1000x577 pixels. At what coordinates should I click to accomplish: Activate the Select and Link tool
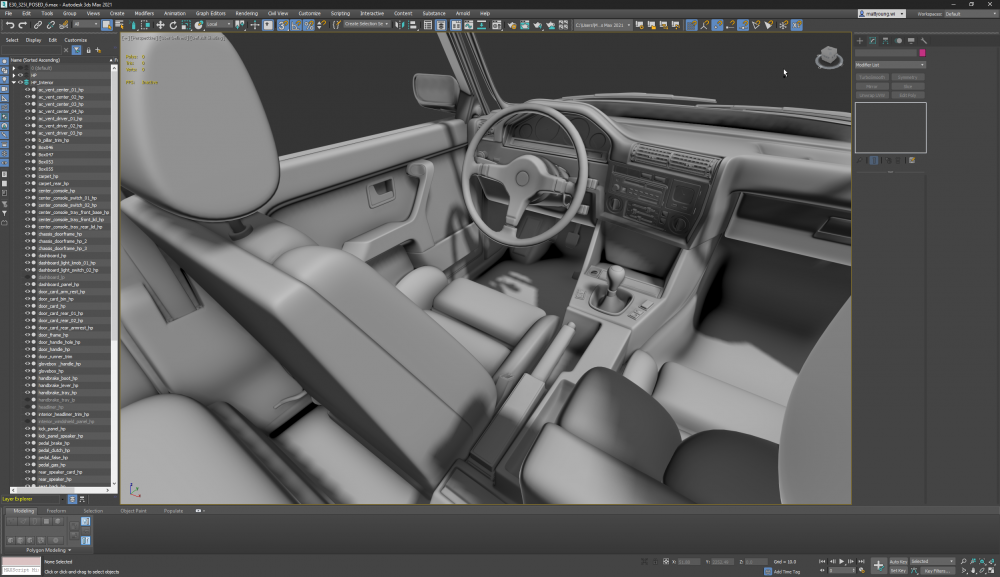(x=38, y=25)
